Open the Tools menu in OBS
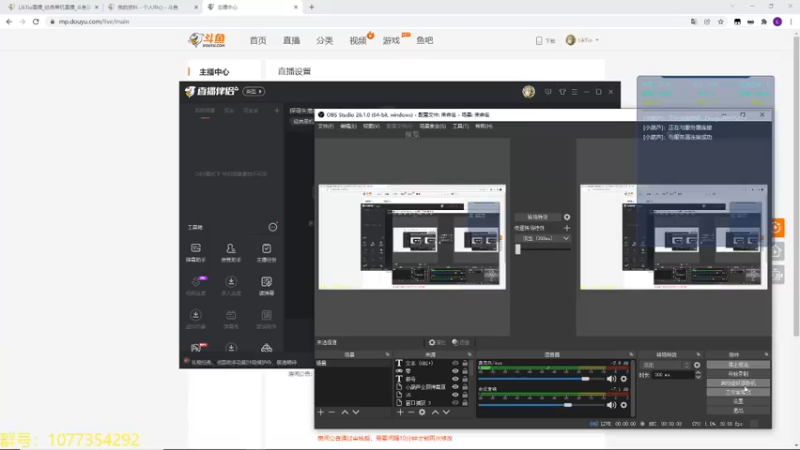Viewport: 800px width, 450px height. click(x=460, y=126)
